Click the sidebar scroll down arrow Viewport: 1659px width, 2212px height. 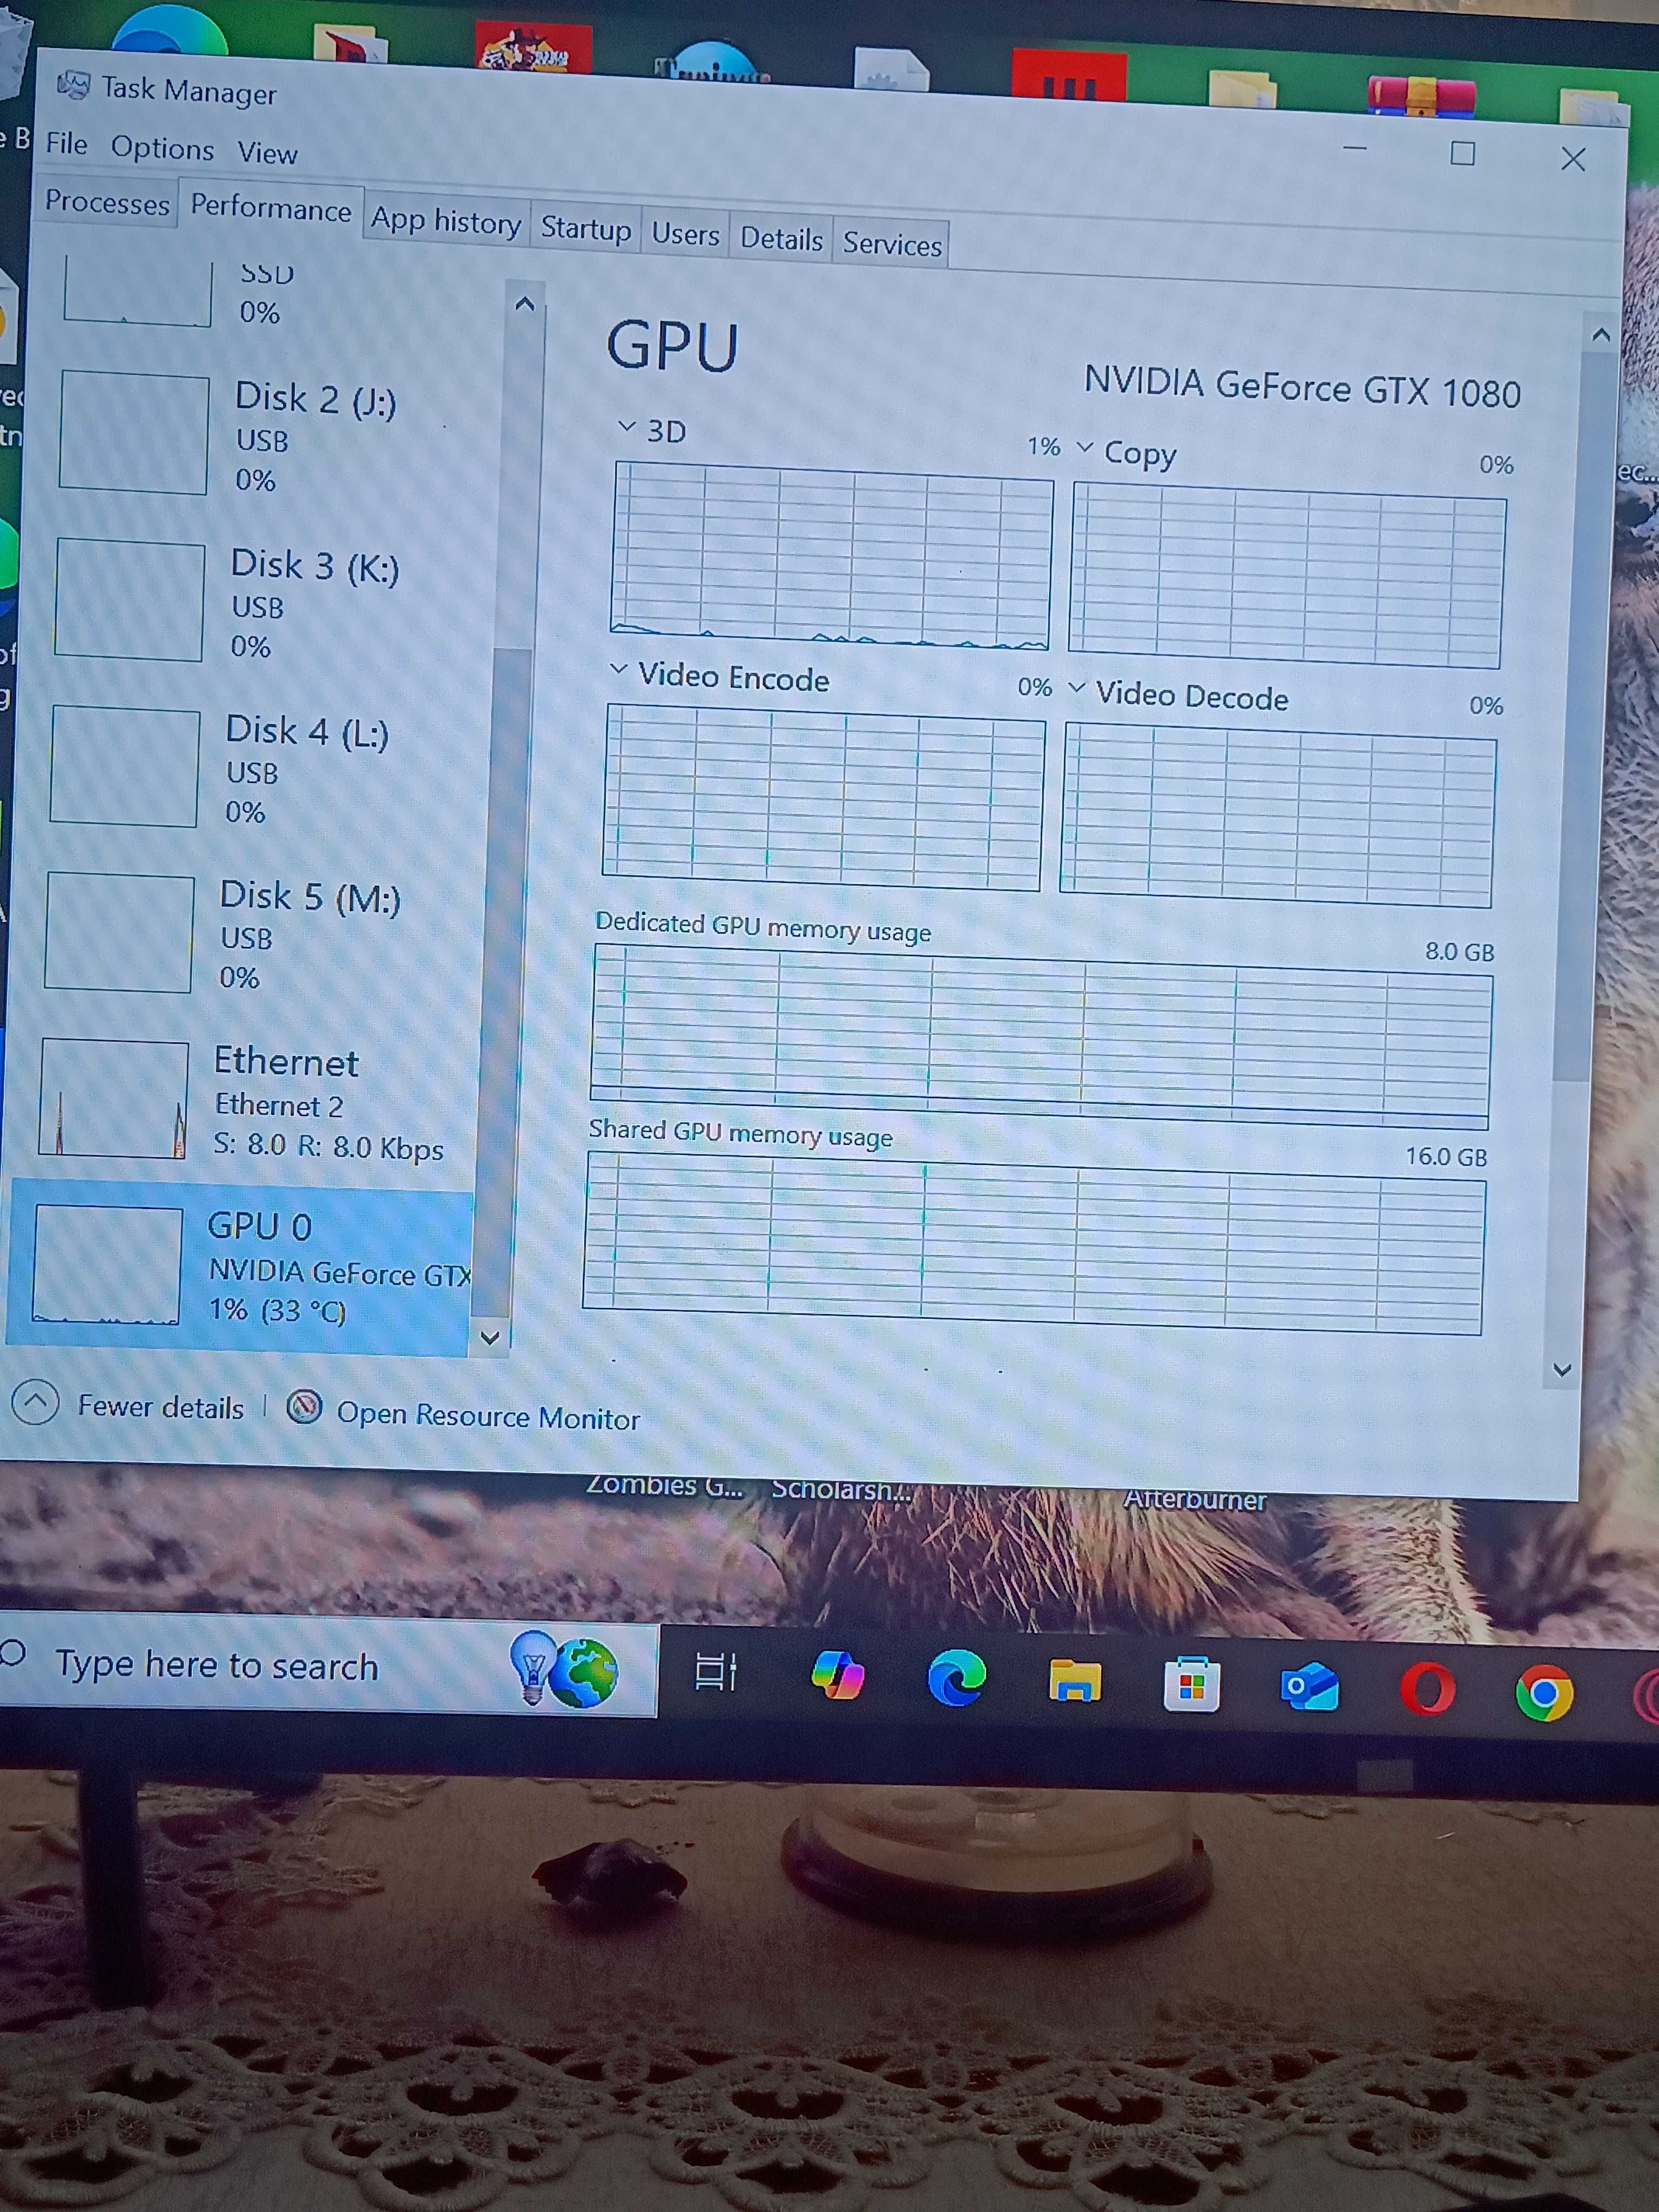[490, 1337]
